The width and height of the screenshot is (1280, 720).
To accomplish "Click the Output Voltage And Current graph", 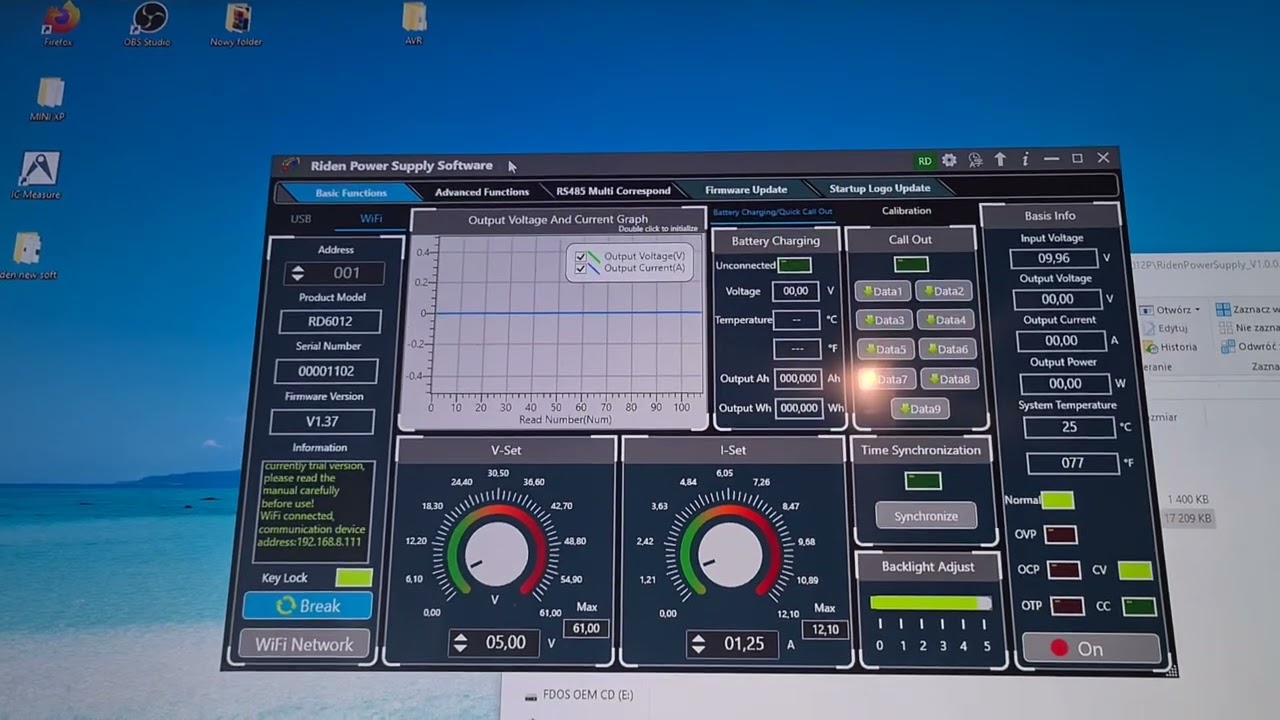I will 567,317.
